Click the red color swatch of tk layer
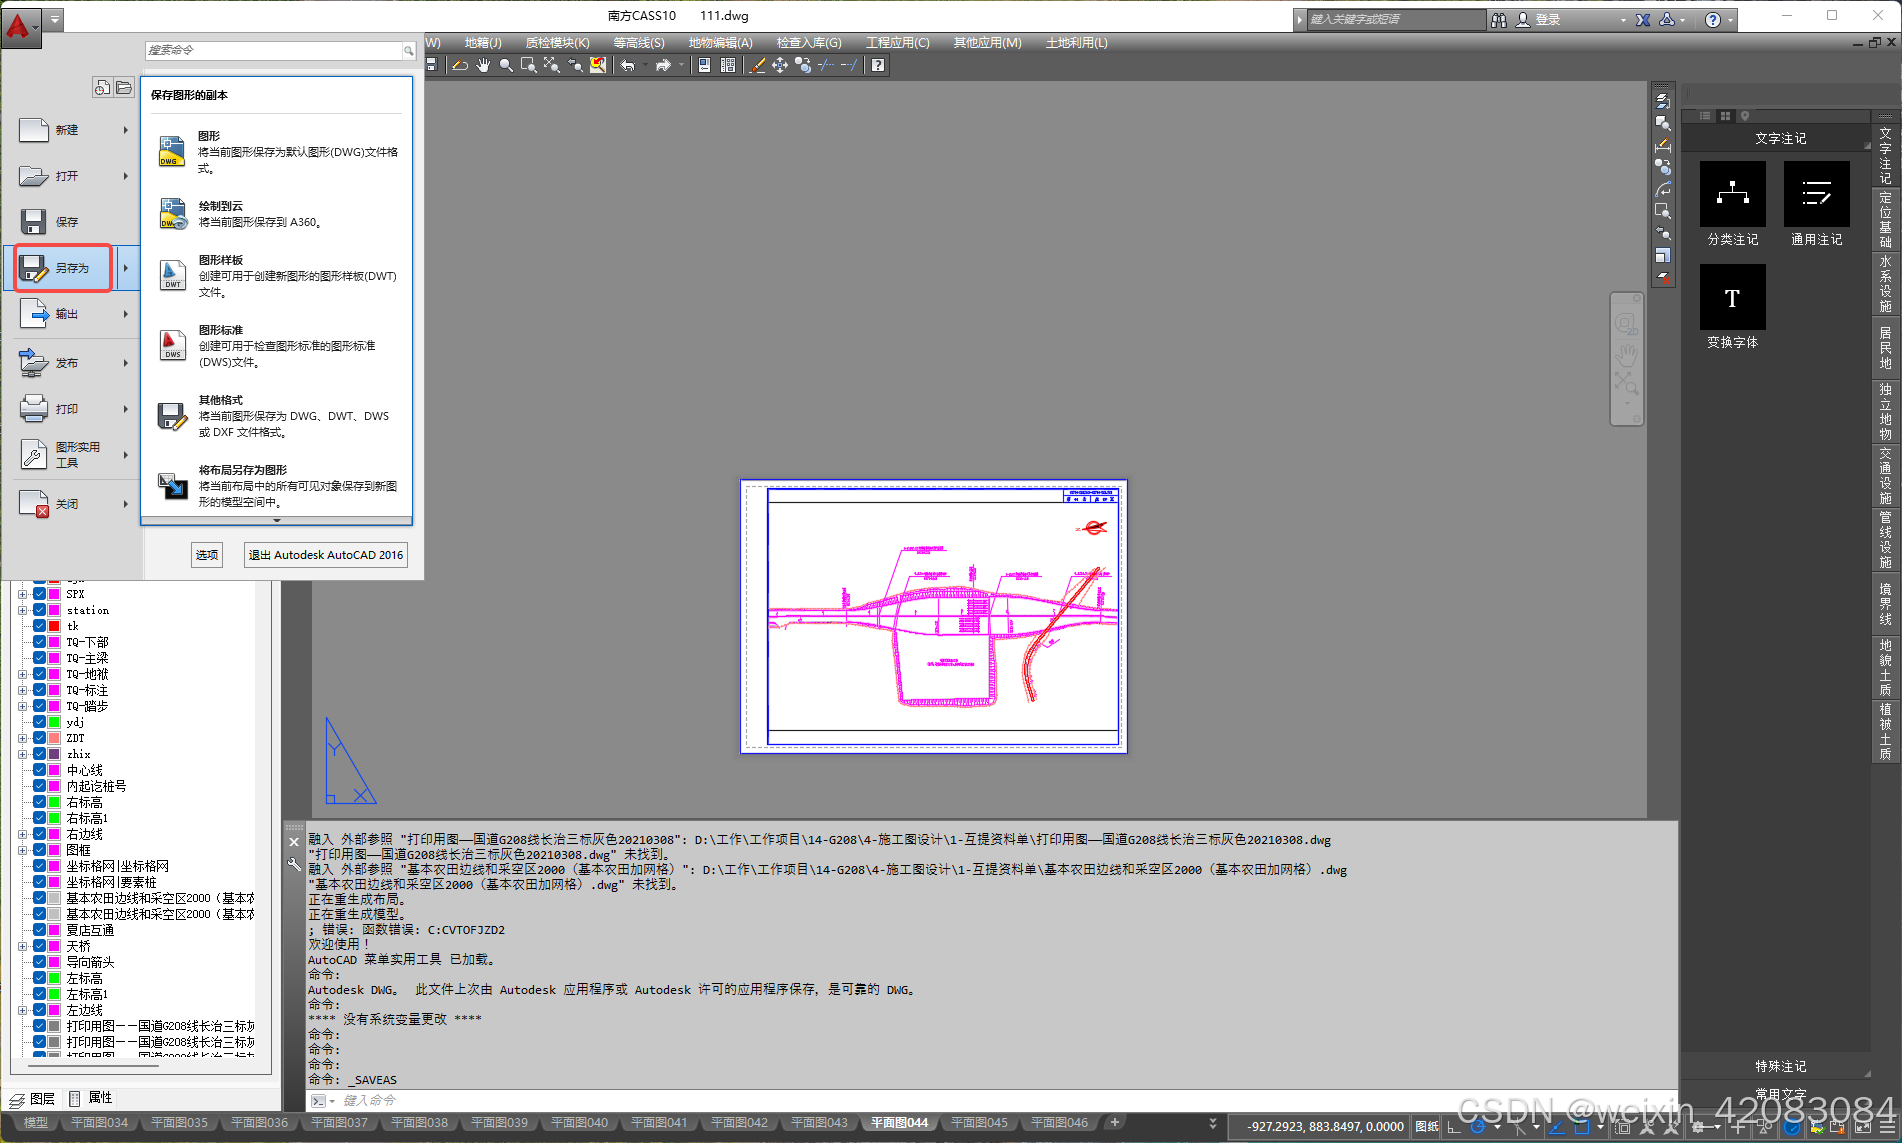The height and width of the screenshot is (1143, 1902). pyautogui.click(x=54, y=626)
